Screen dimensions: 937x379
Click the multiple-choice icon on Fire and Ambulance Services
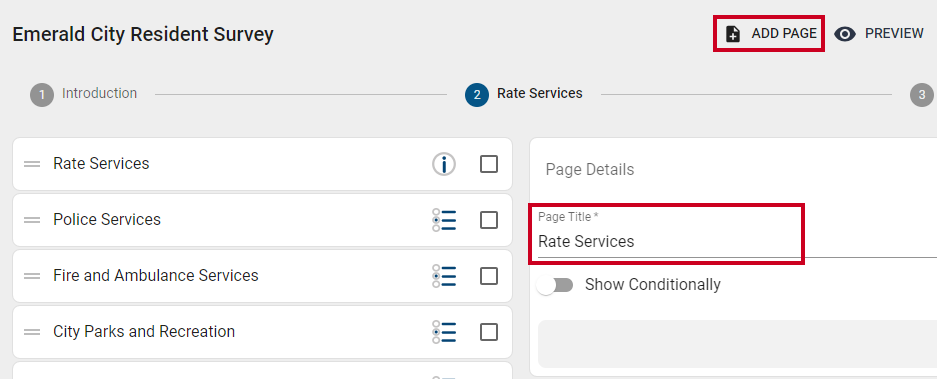click(444, 276)
